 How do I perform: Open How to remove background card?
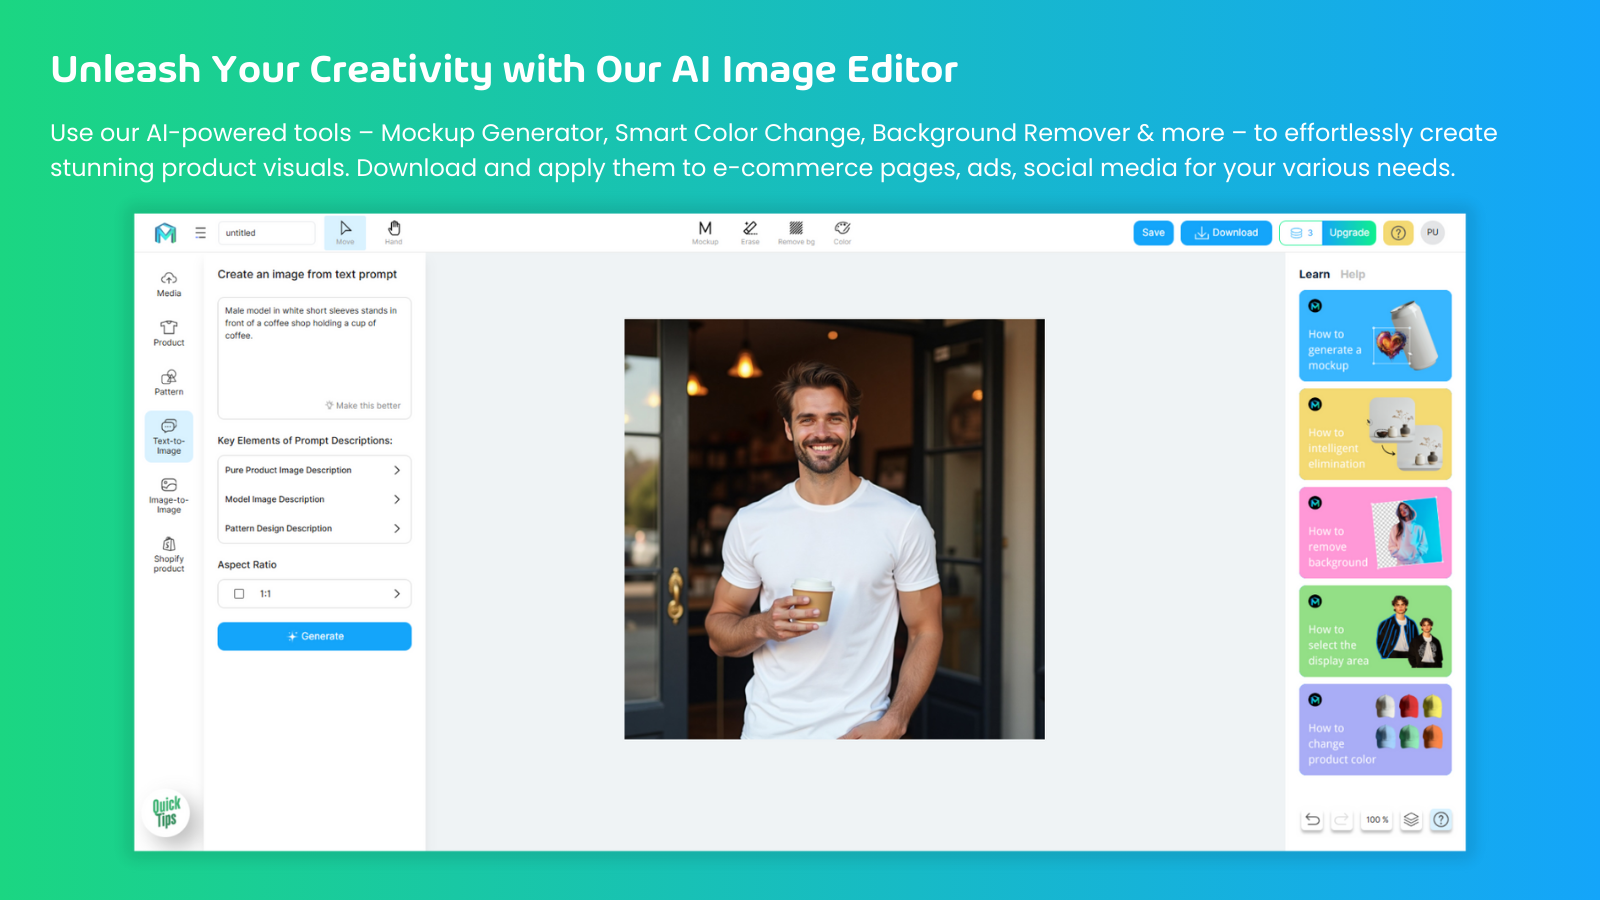pos(1375,532)
